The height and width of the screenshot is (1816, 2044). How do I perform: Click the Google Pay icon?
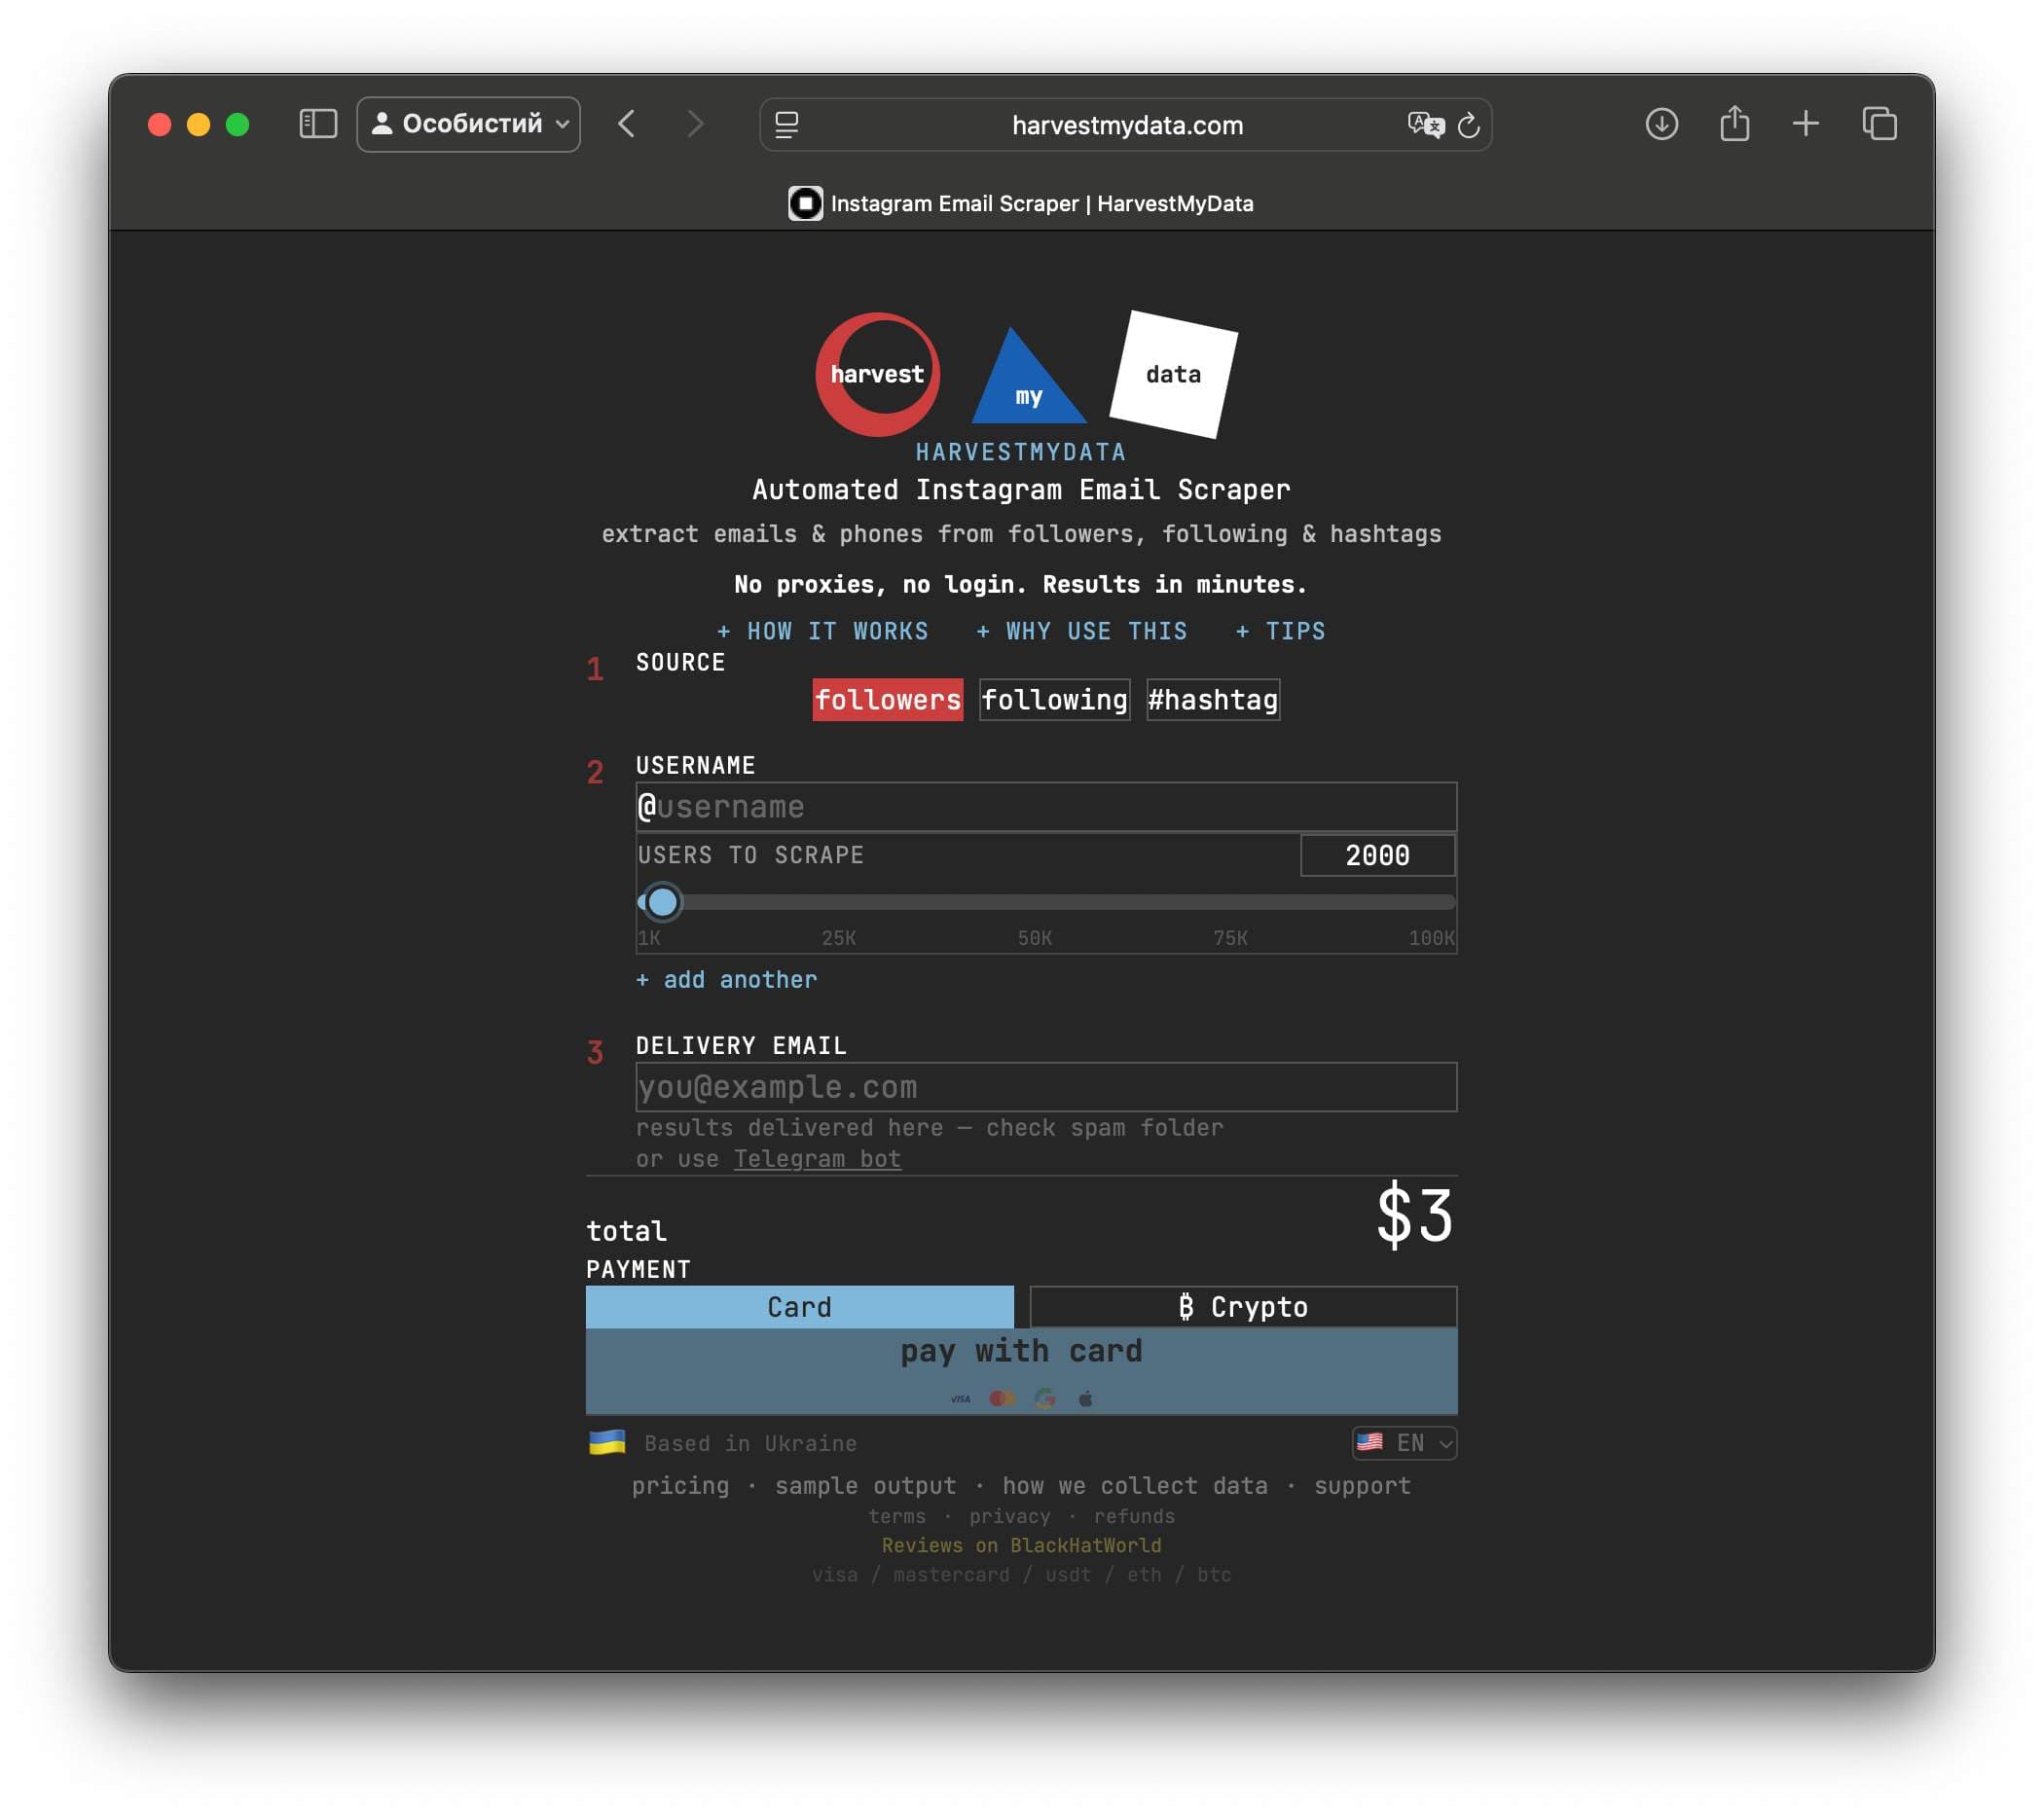(x=1044, y=1400)
